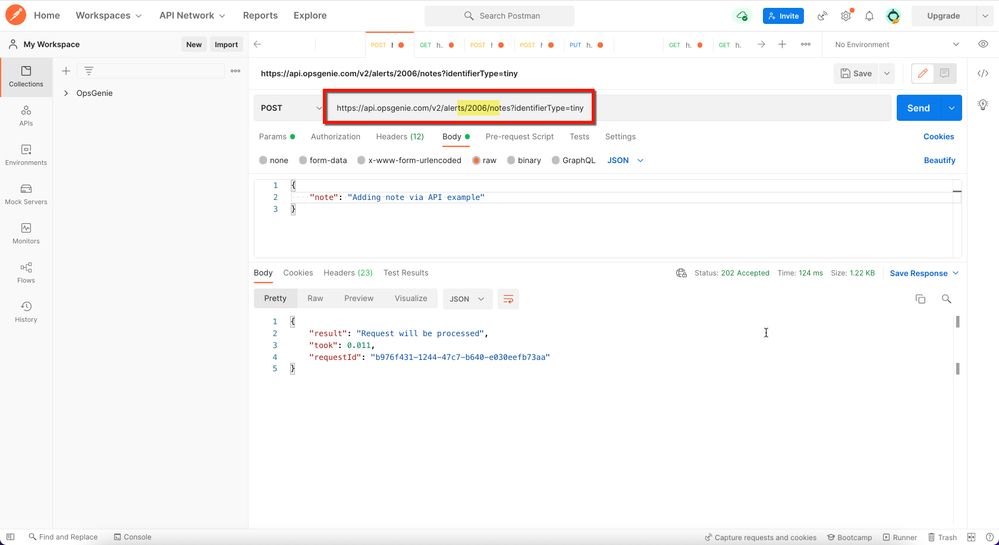
Task: Open the lightbulb info icon in right sidebar
Action: [x=983, y=105]
